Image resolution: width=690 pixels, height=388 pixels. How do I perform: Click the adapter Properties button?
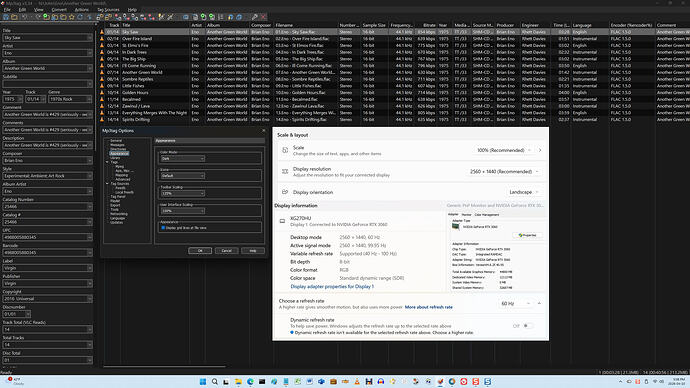point(528,235)
